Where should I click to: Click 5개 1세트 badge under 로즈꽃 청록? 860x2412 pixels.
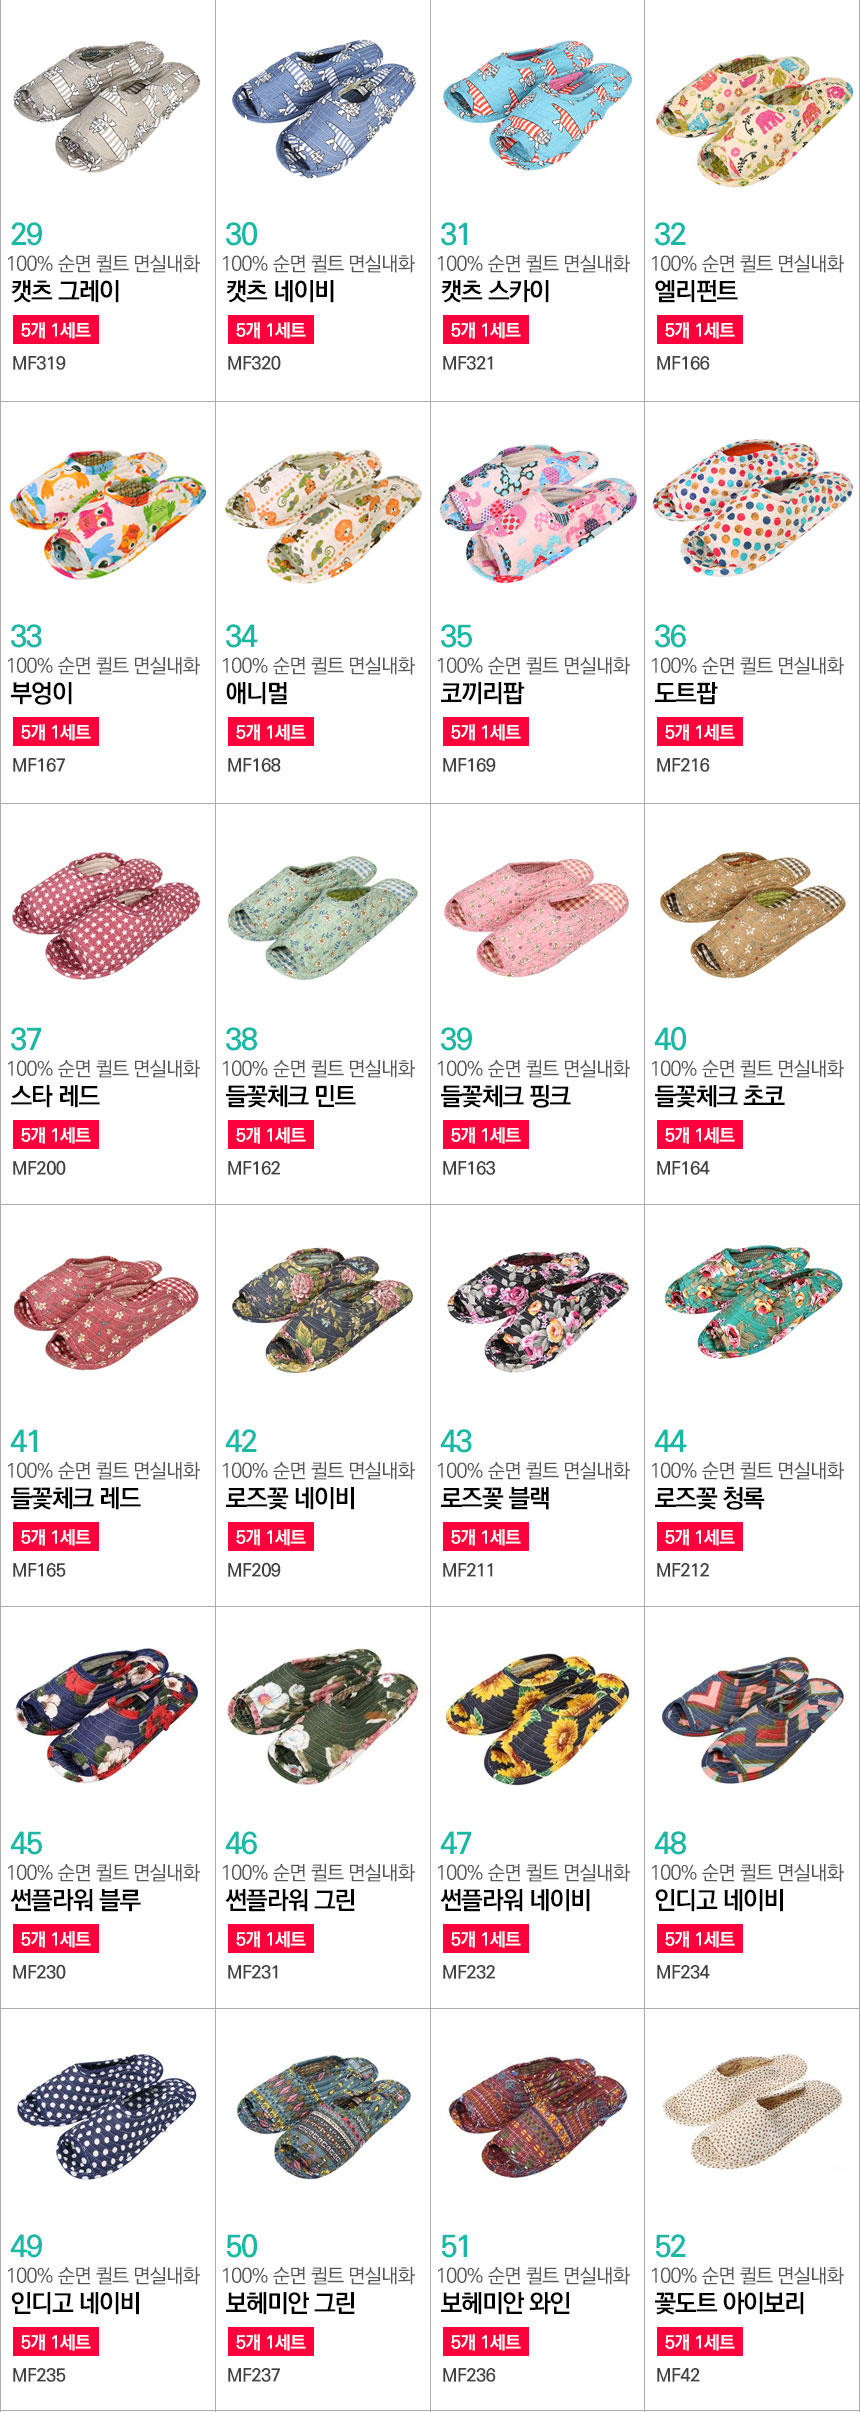pos(699,1537)
